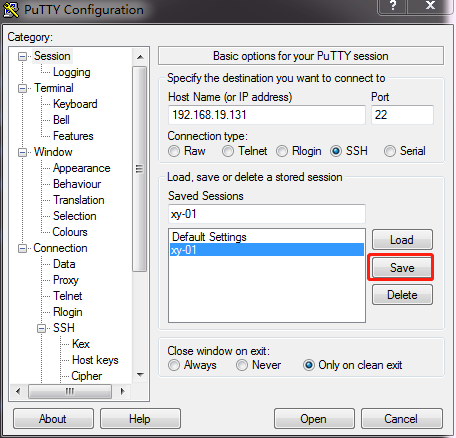Image resolution: width=456 pixels, height=438 pixels.
Task: Select the Rlogin connection type radio
Action: pyautogui.click(x=282, y=151)
